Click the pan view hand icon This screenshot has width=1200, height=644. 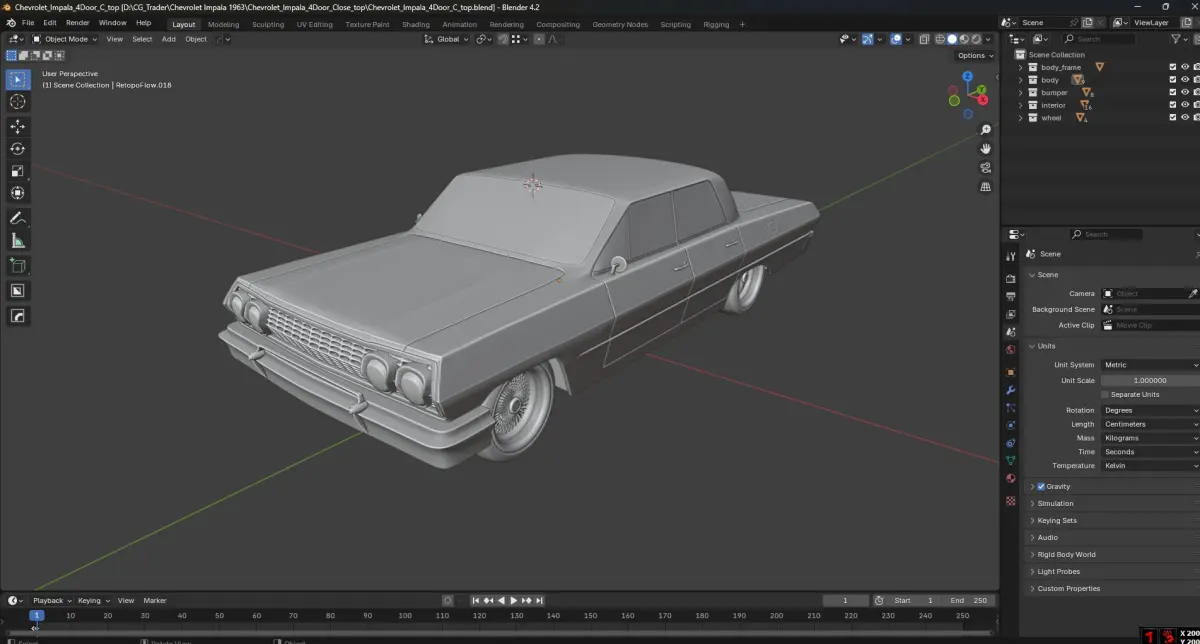pos(985,148)
